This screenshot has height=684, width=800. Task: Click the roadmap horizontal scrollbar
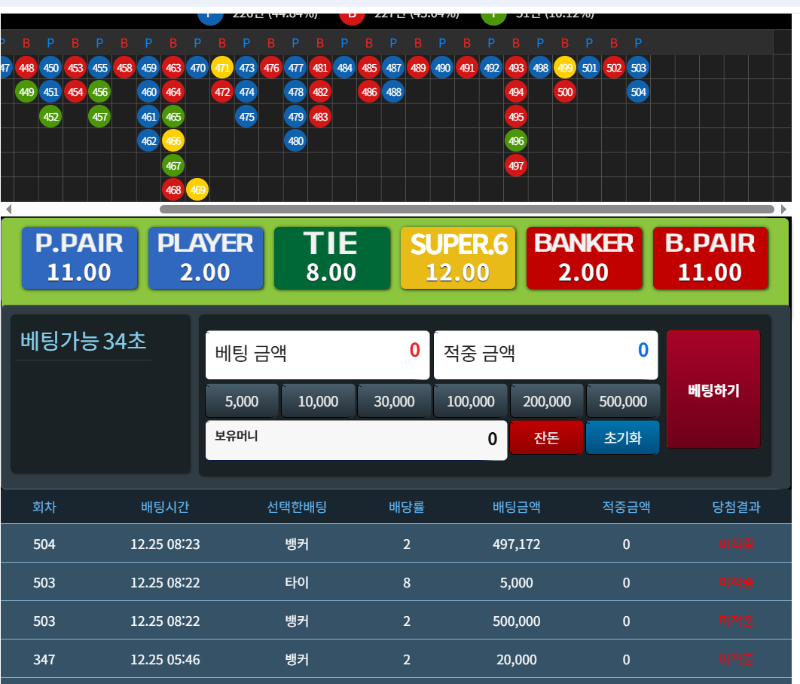tap(467, 209)
